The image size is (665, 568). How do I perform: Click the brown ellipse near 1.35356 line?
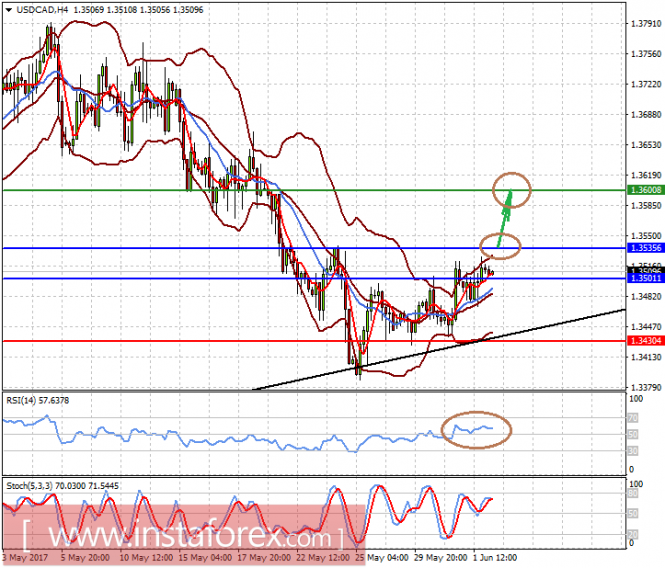point(500,246)
